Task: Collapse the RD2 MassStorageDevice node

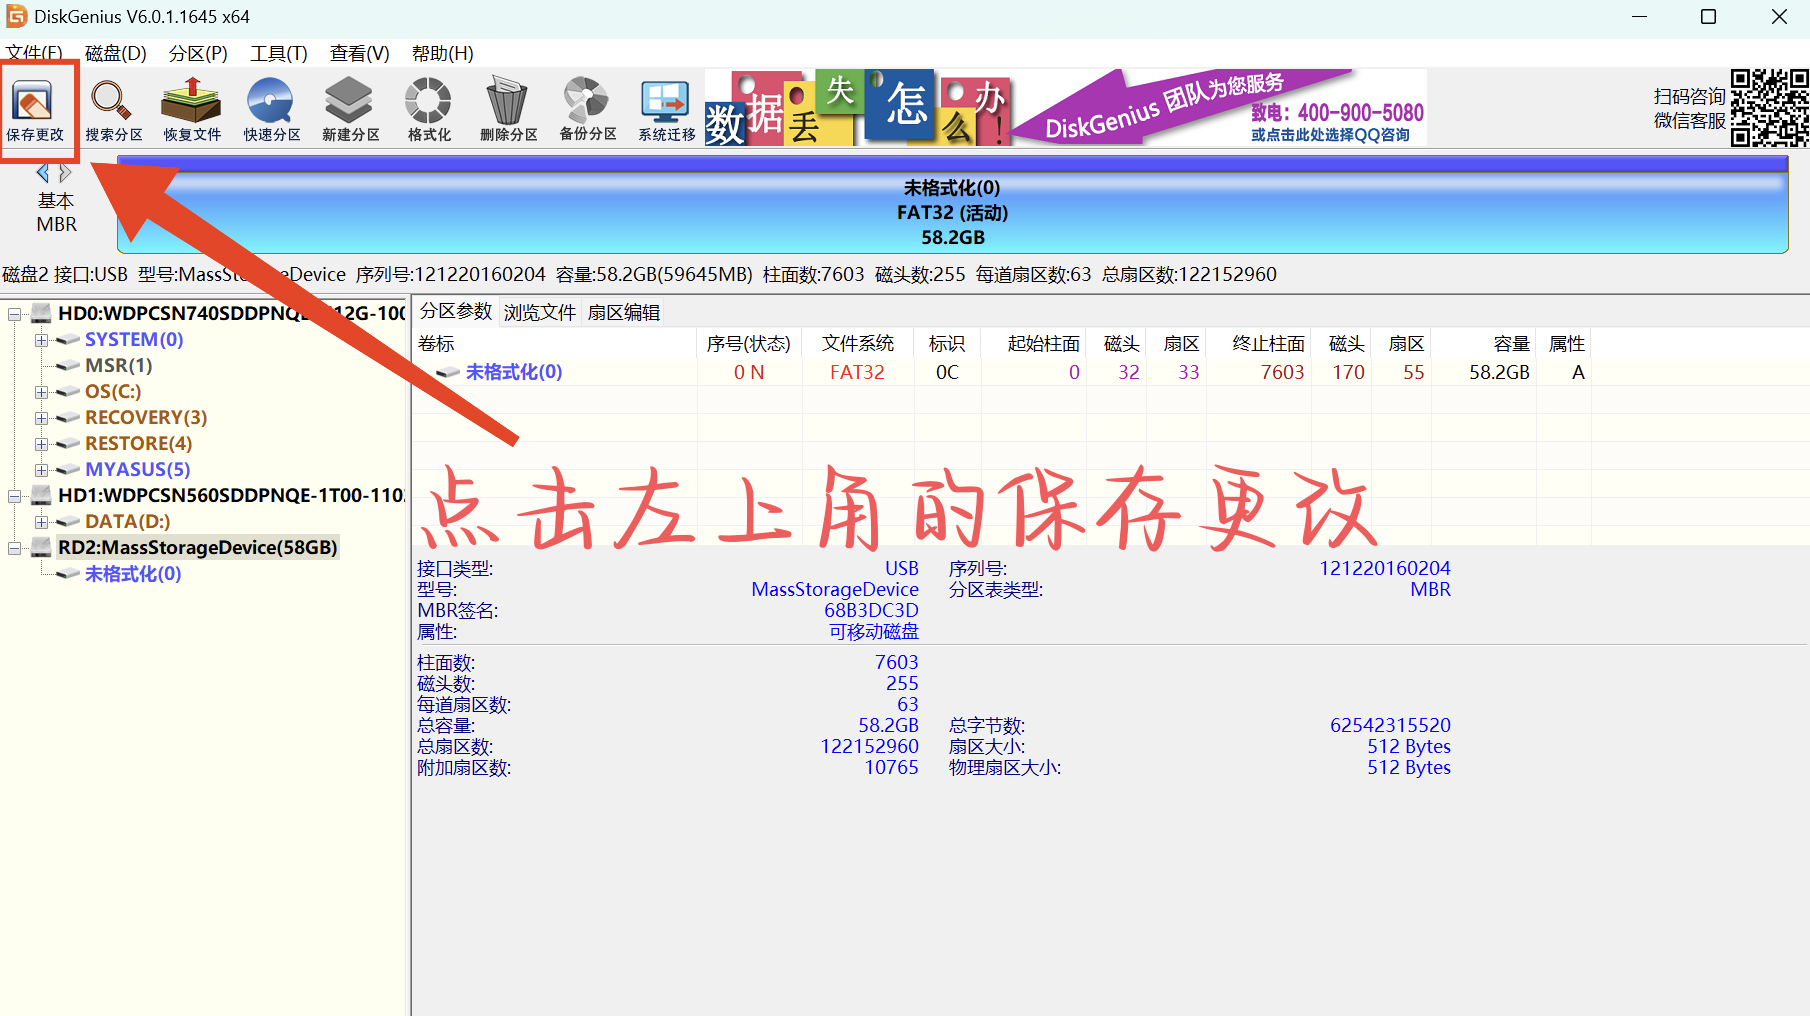Action: 15,548
